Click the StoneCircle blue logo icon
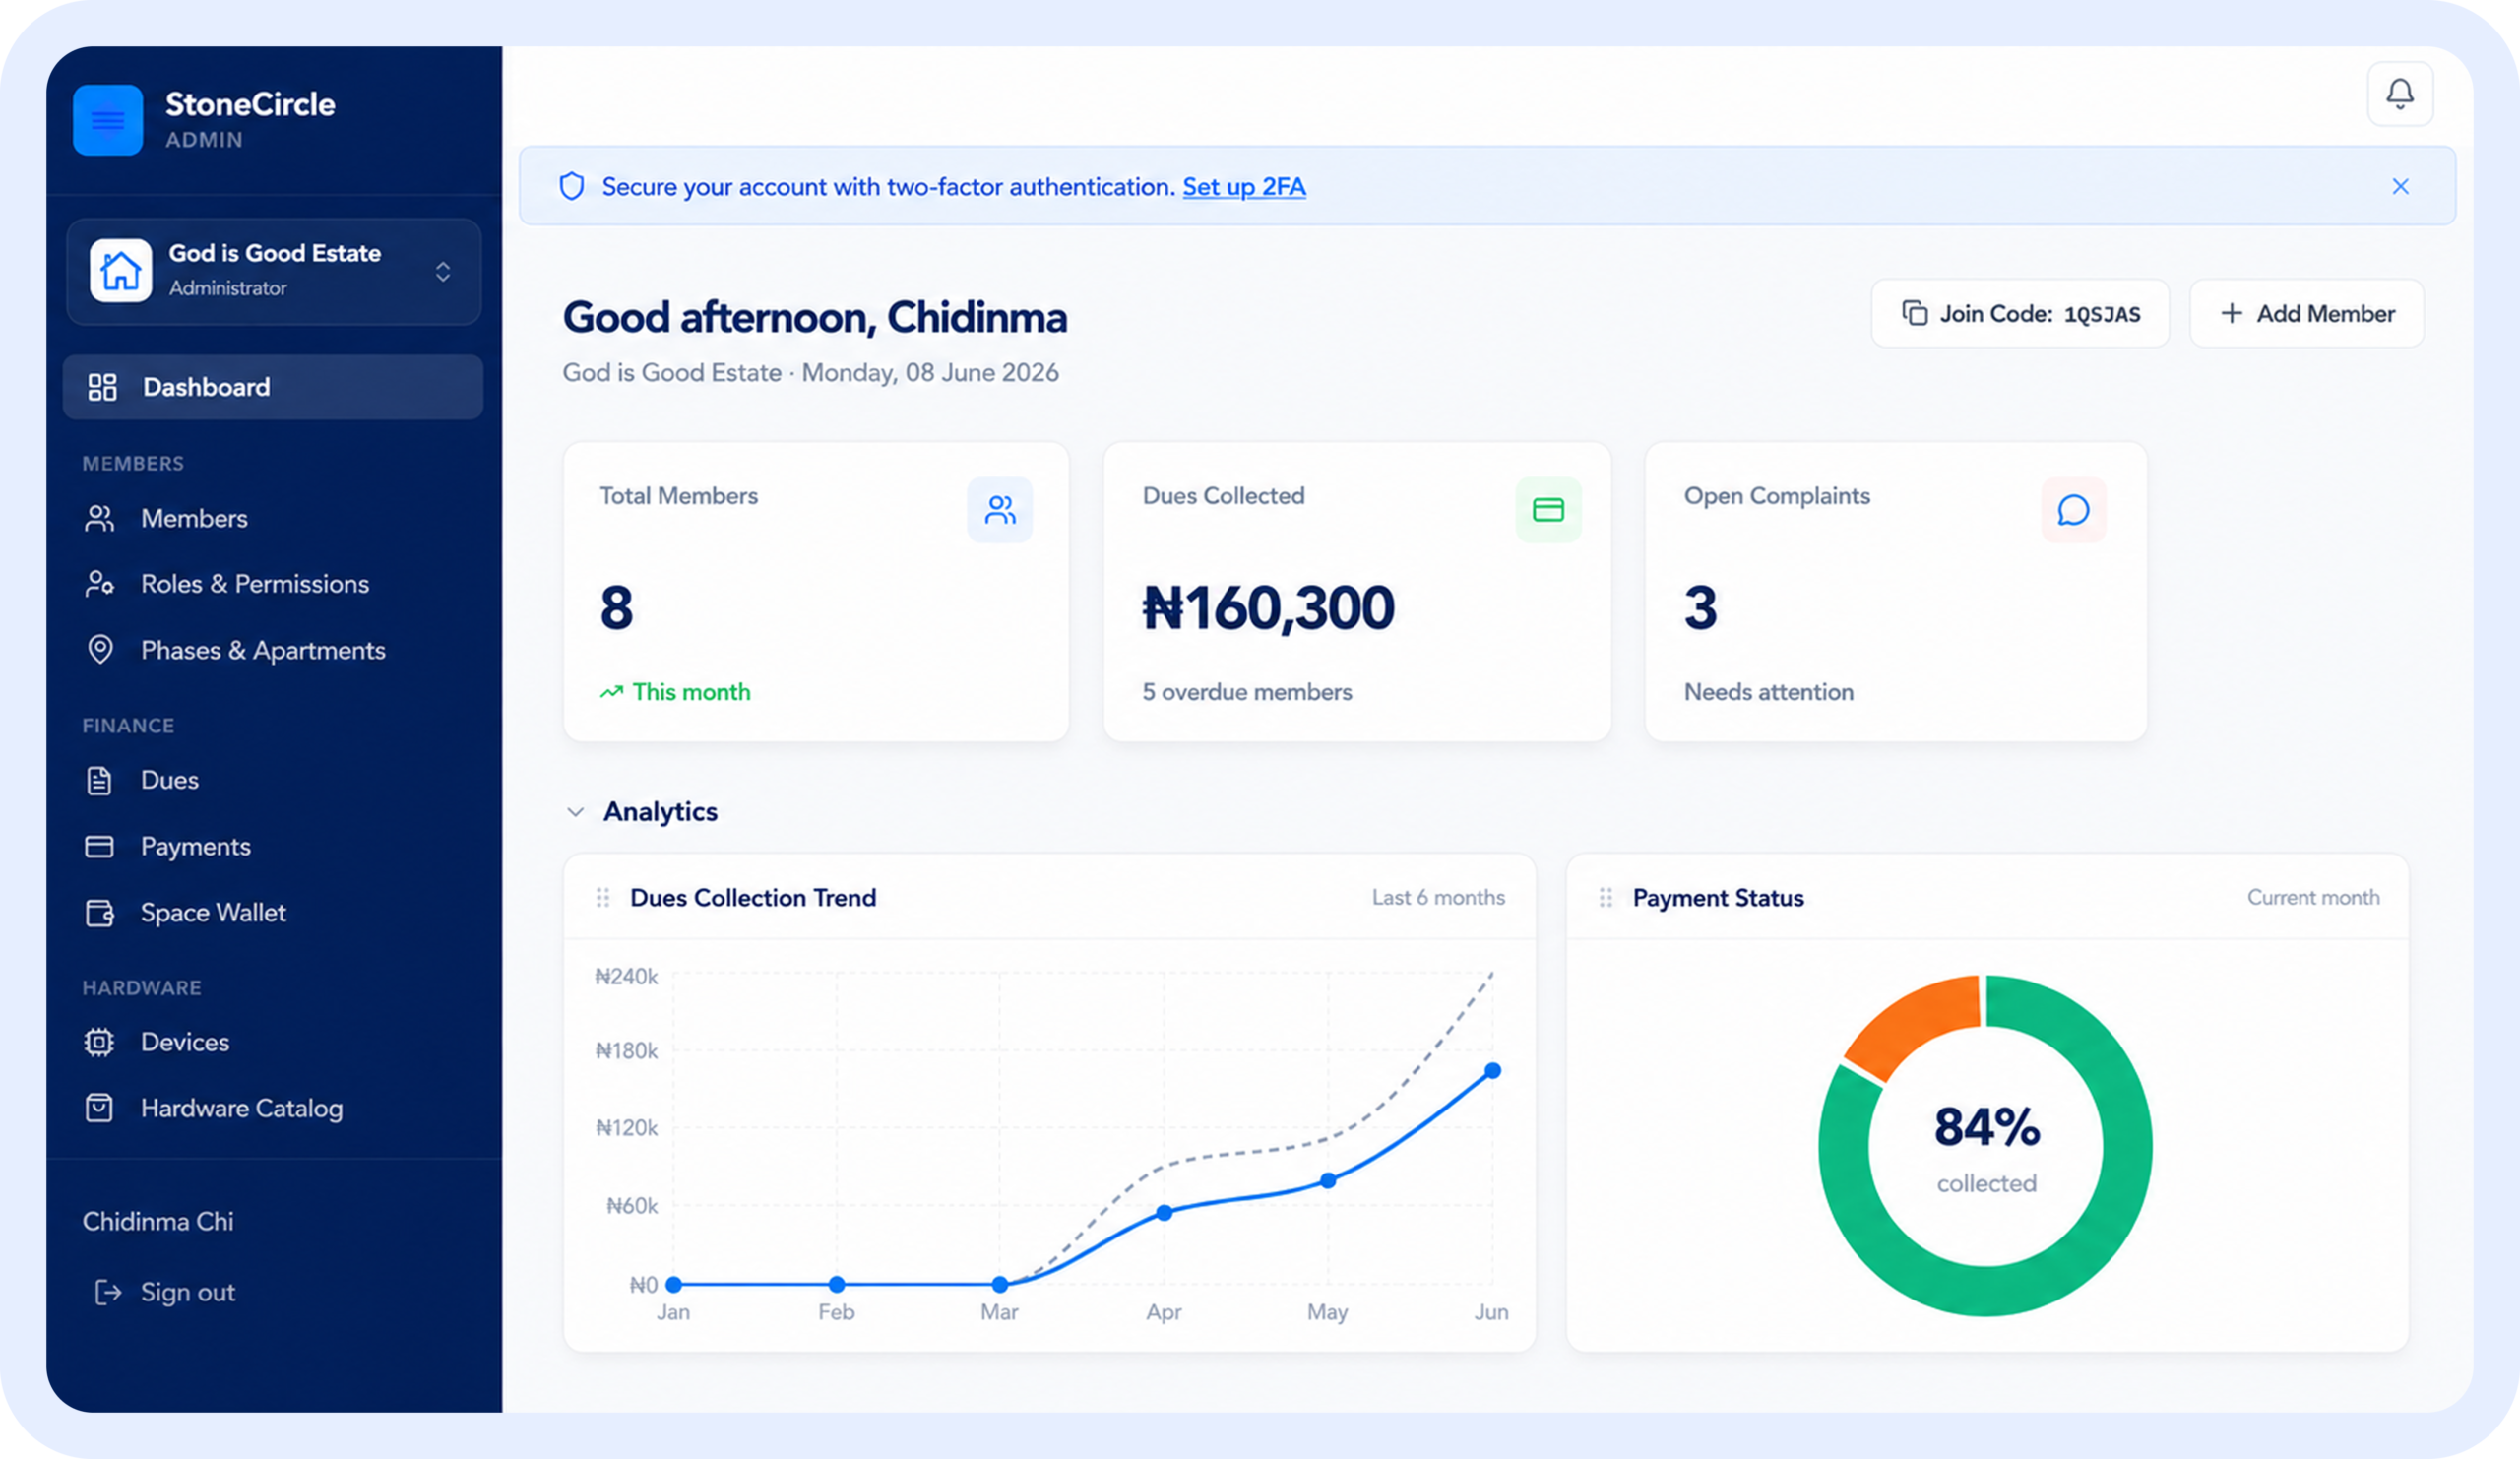This screenshot has height=1459, width=2520. point(108,120)
